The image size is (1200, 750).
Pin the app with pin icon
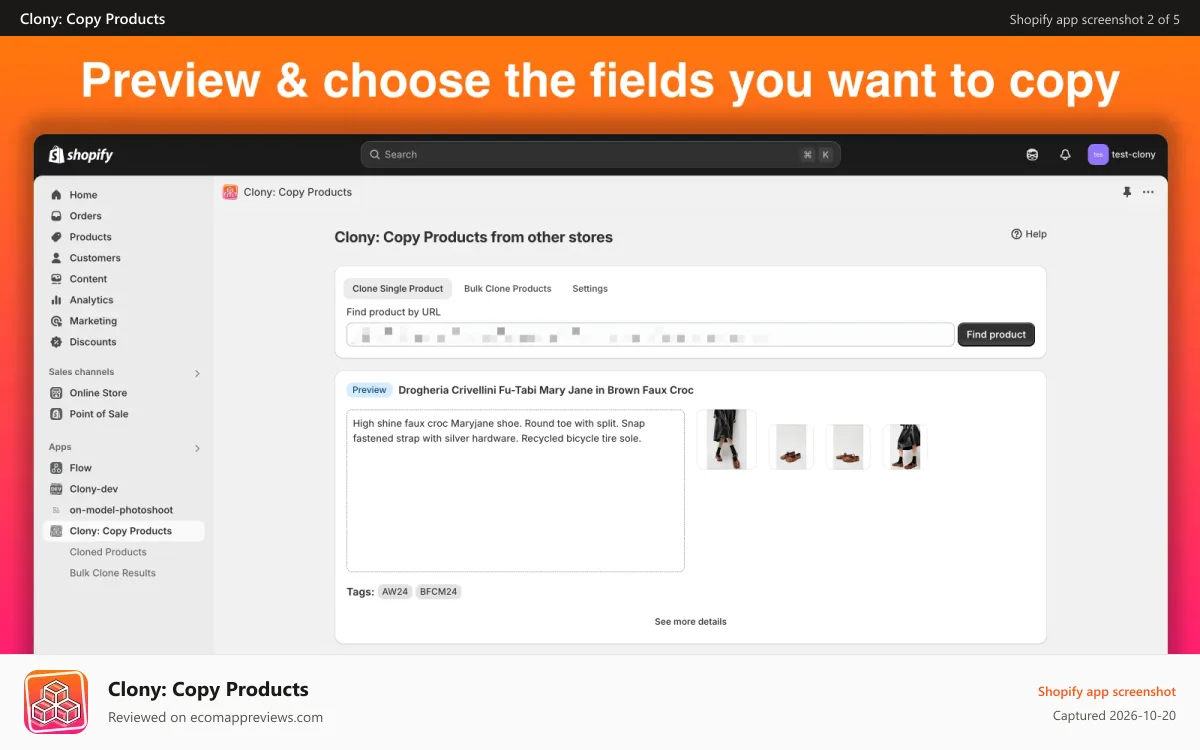click(x=1127, y=192)
